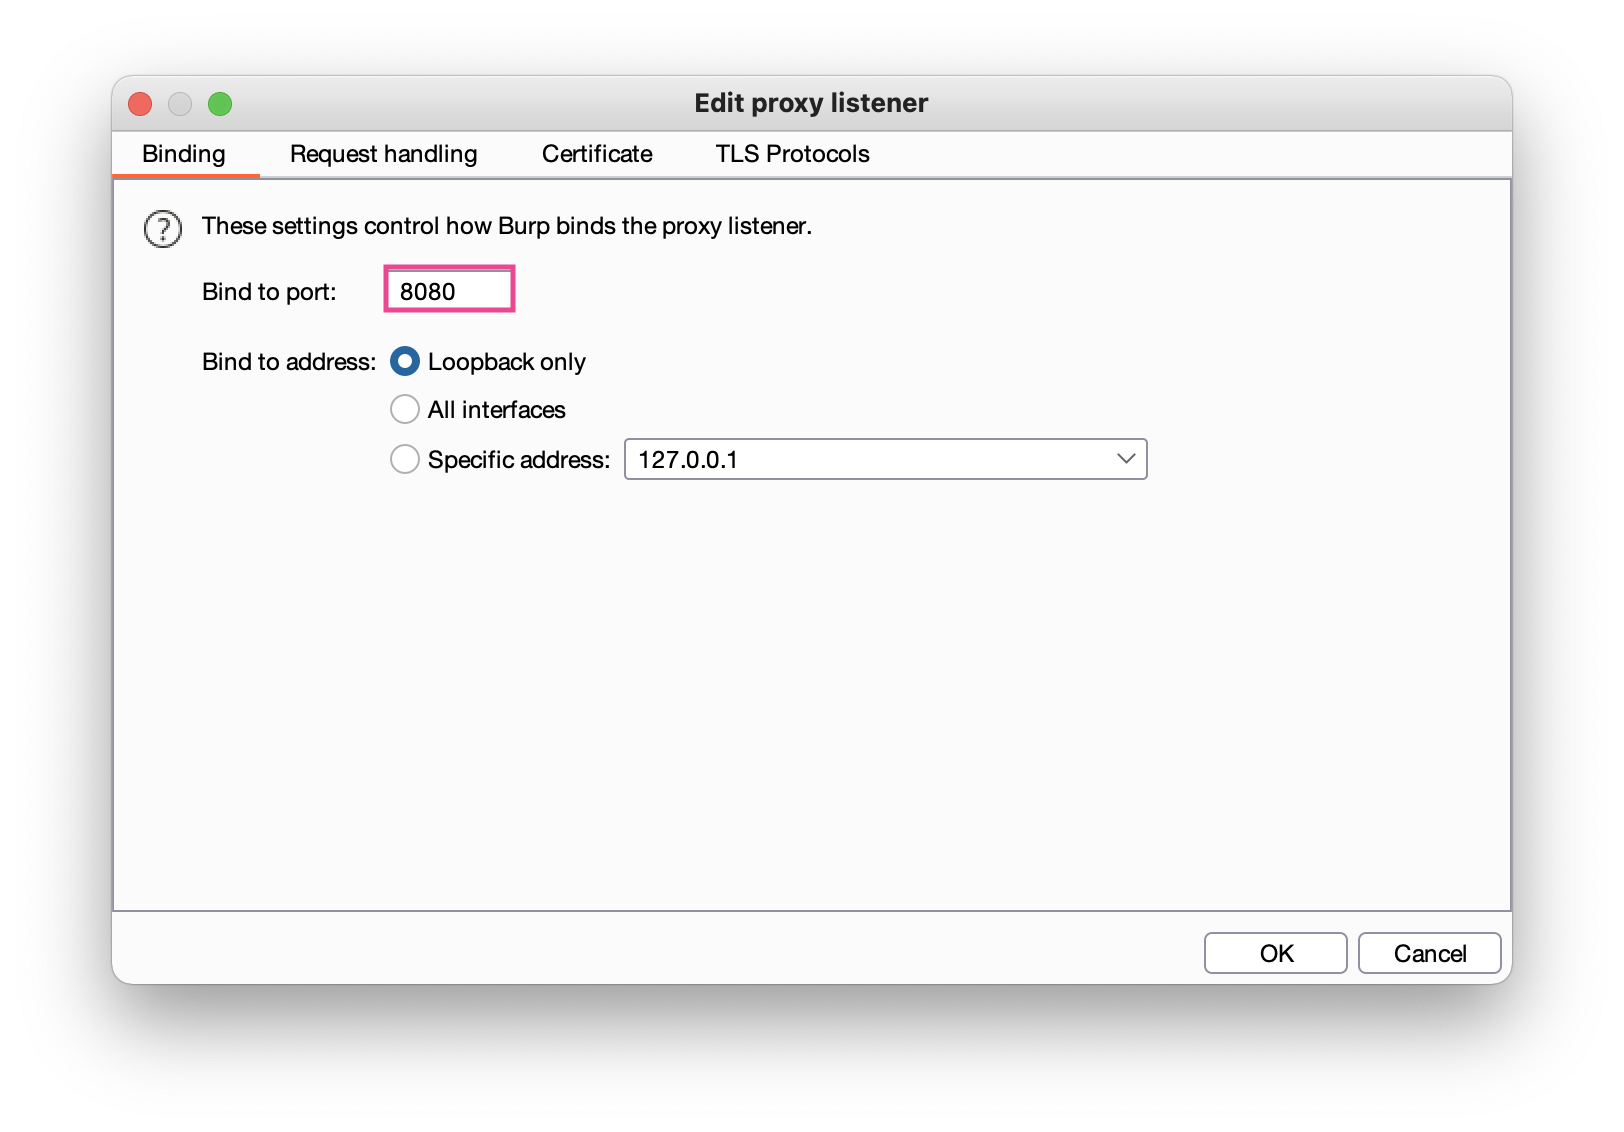
Task: Click the Cancel button
Action: 1430,953
